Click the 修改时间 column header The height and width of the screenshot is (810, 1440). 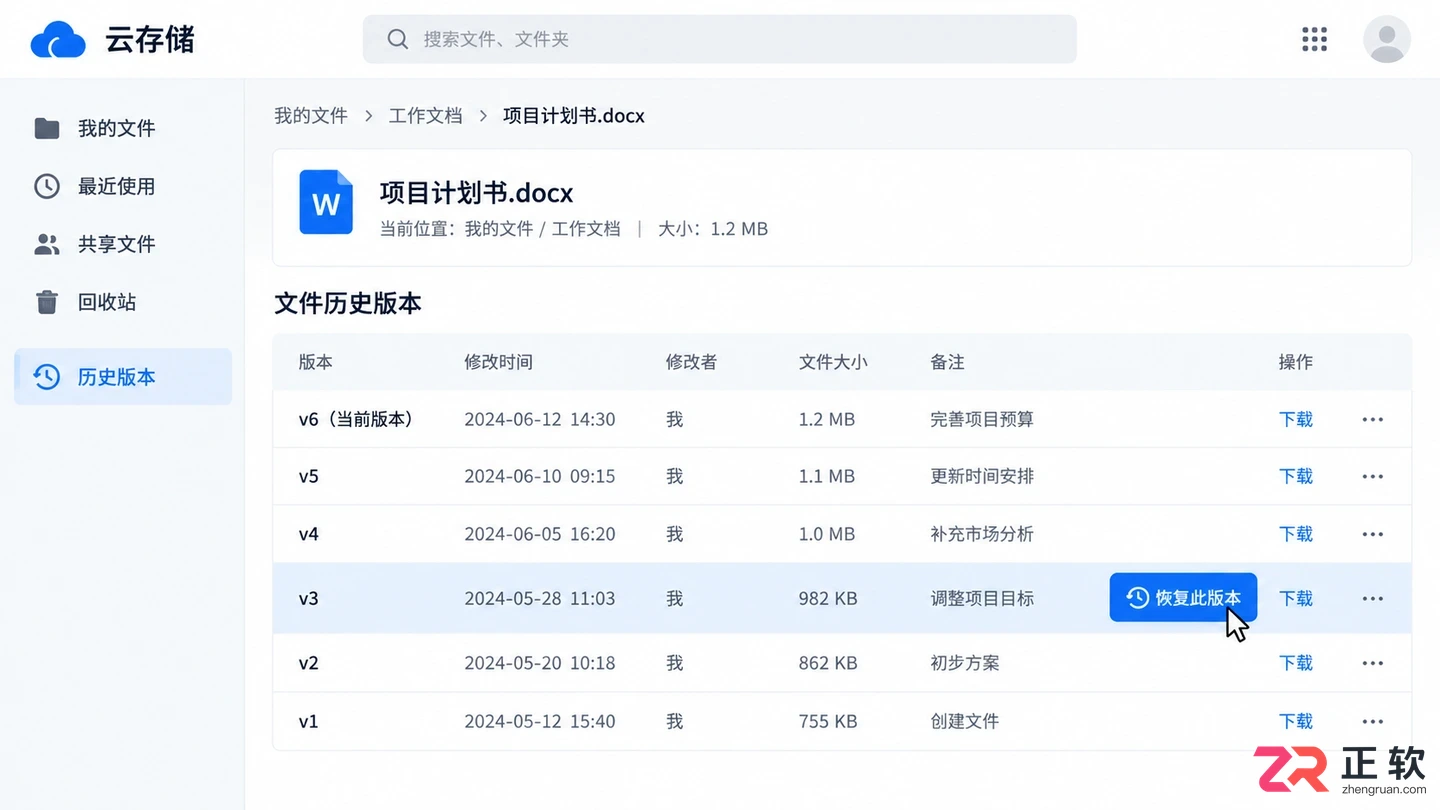click(x=498, y=362)
